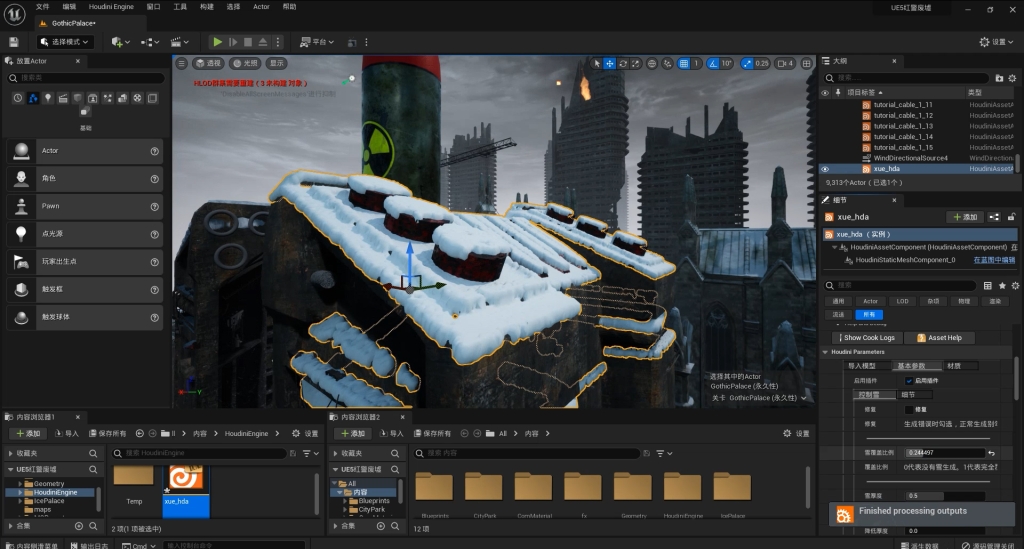Image resolution: width=1024 pixels, height=549 pixels.
Task: Open the 编辑 menu
Action: point(69,7)
